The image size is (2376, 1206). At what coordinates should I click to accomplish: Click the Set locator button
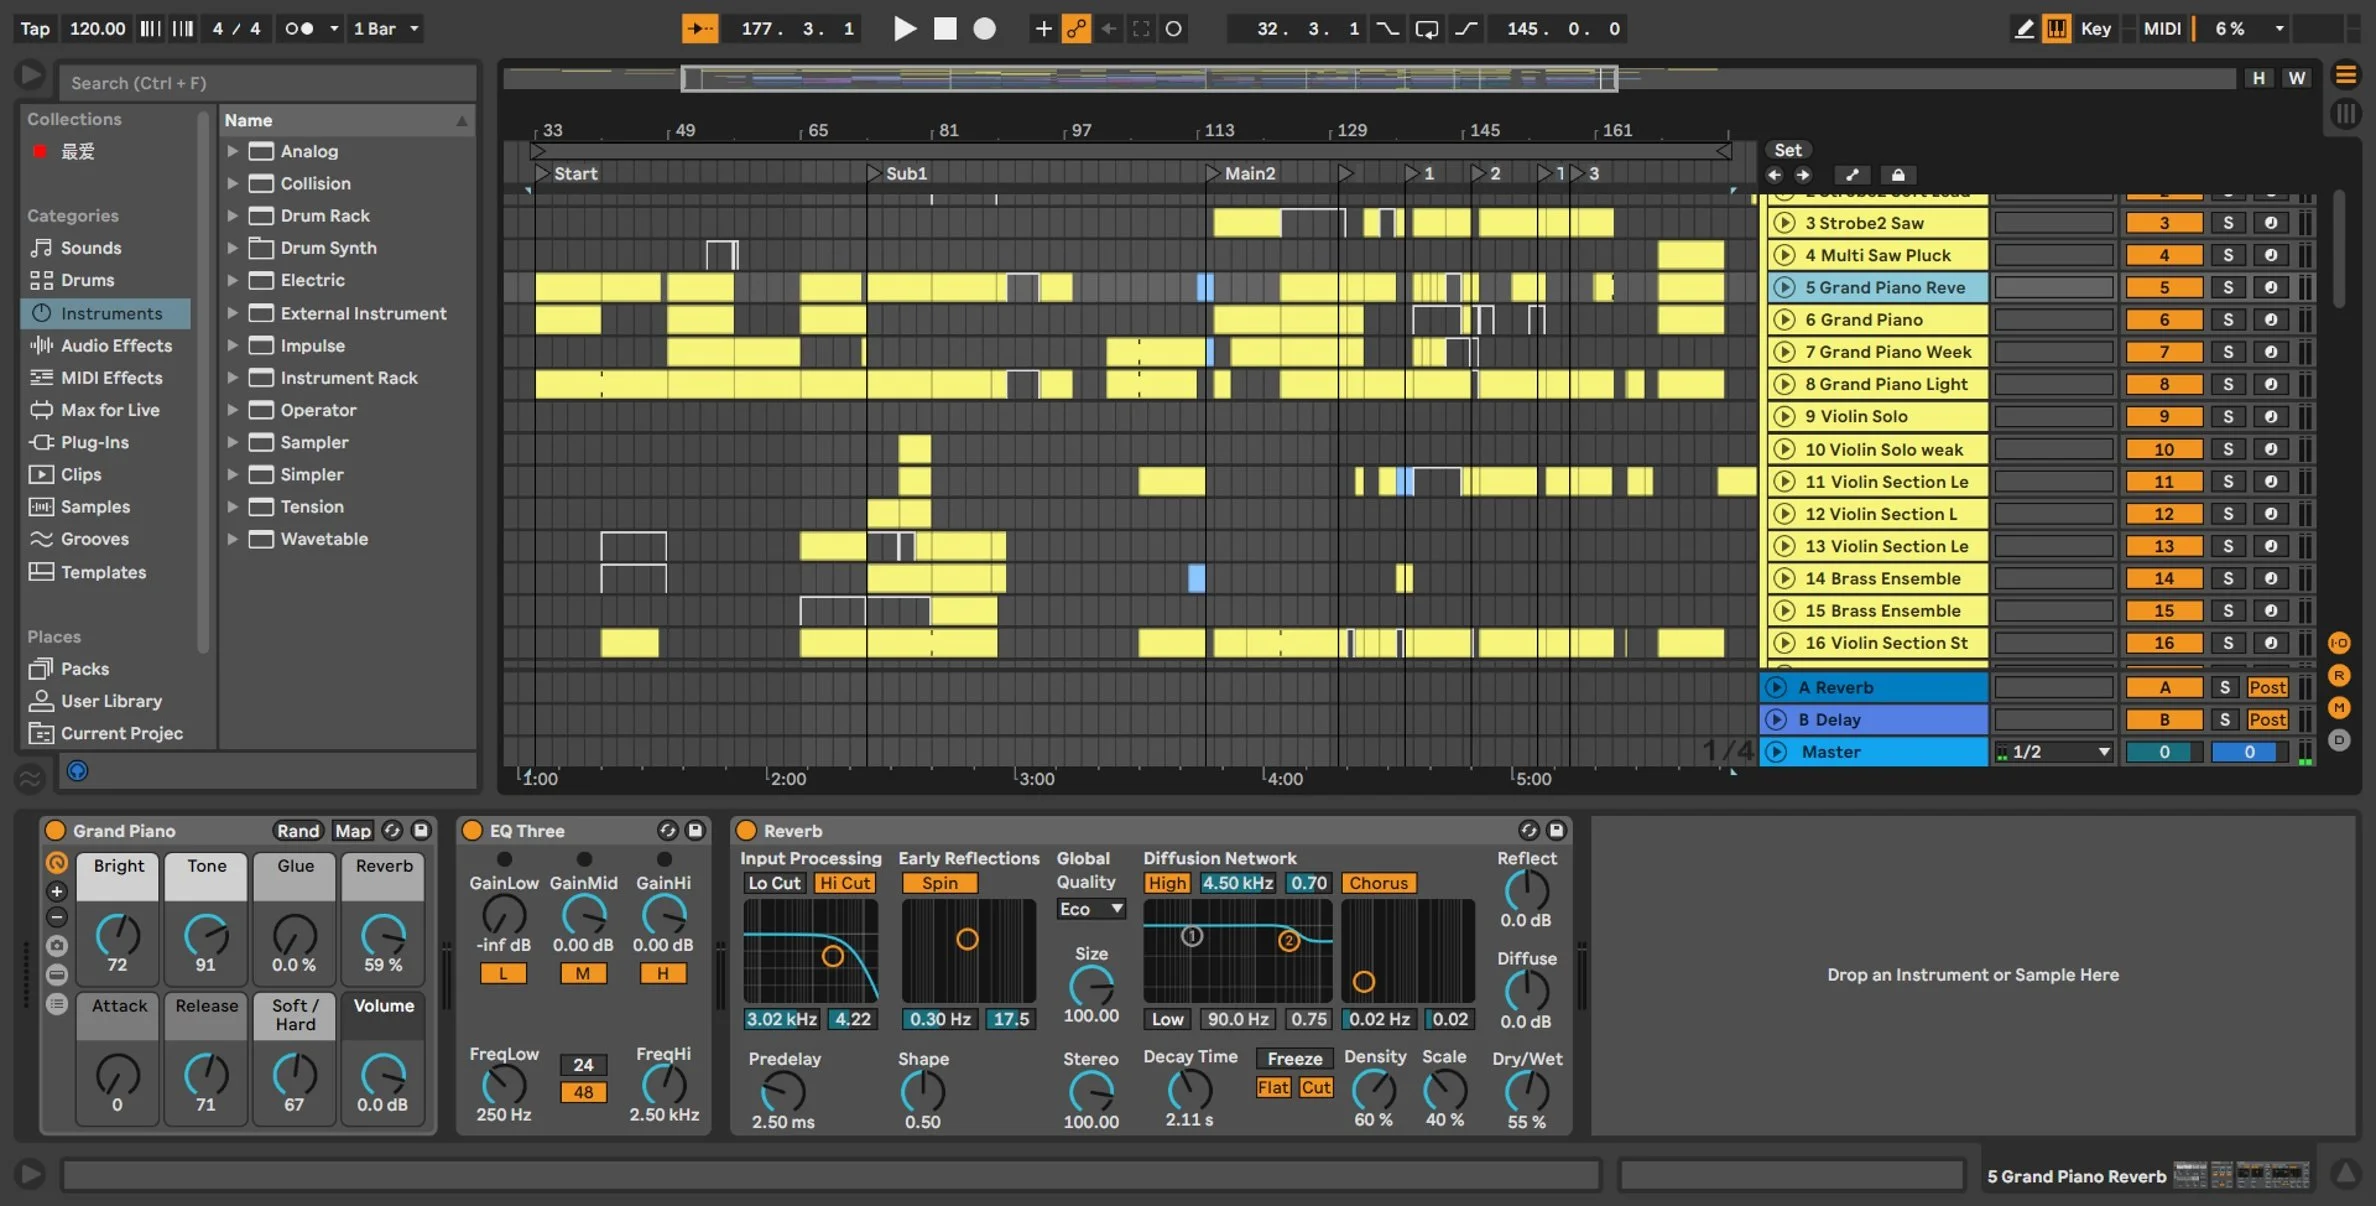(x=1788, y=150)
